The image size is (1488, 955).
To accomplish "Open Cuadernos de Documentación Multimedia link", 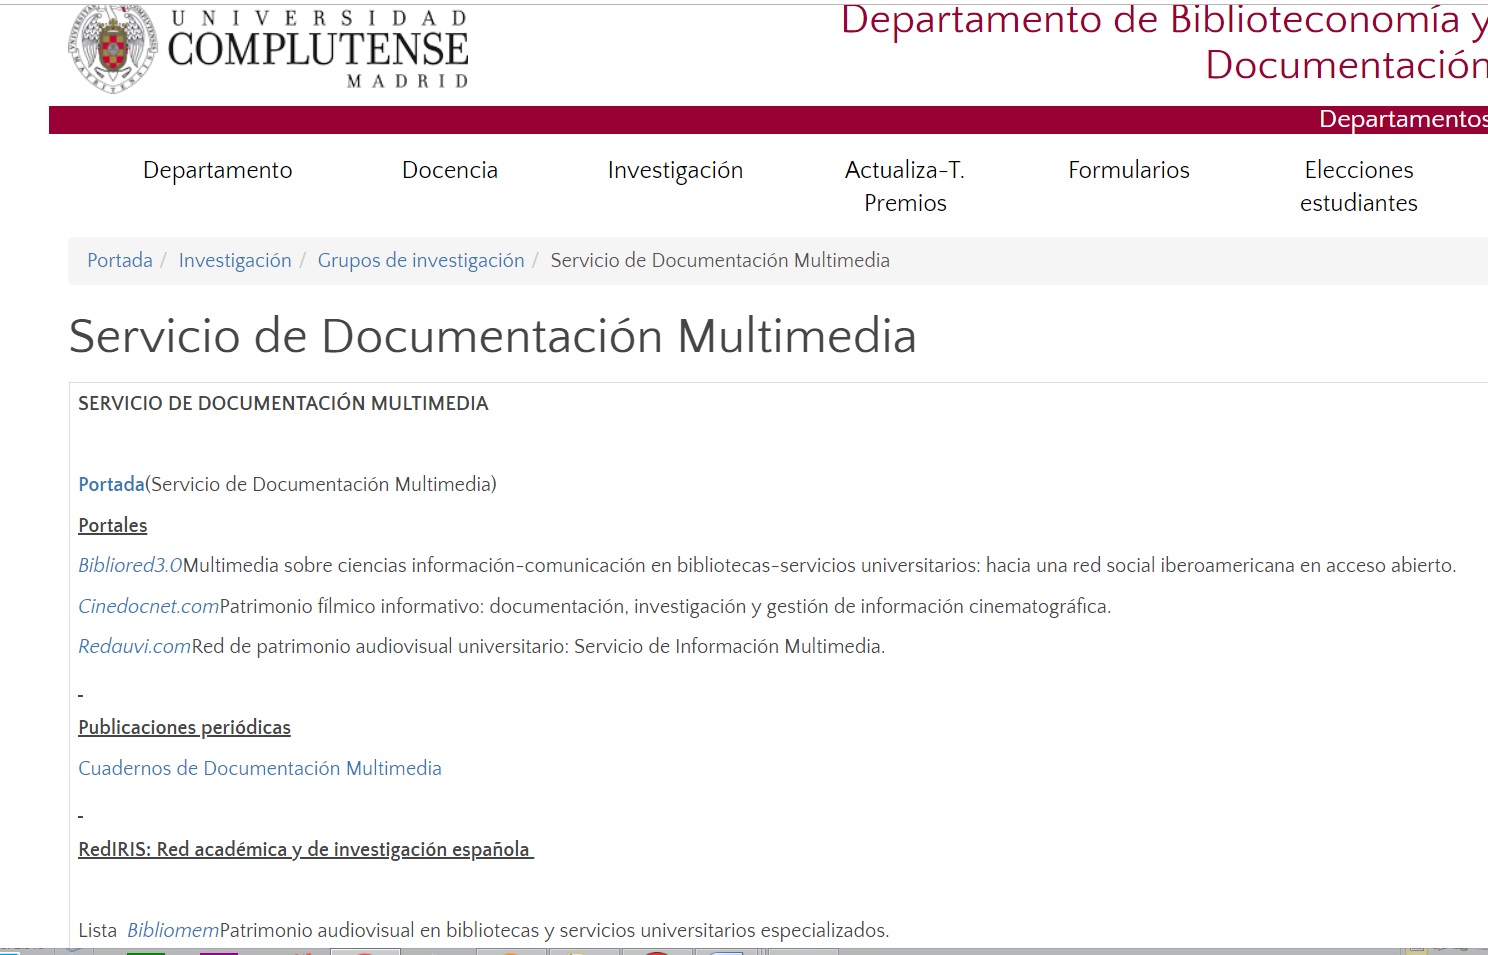I will (x=260, y=768).
